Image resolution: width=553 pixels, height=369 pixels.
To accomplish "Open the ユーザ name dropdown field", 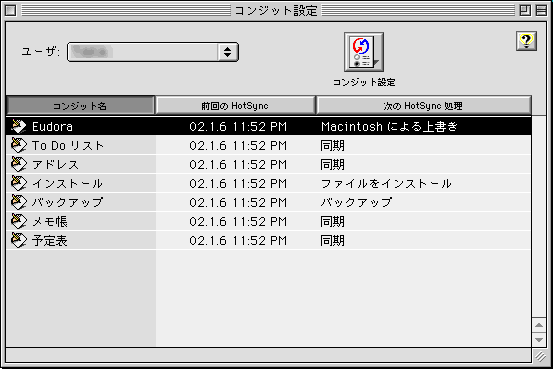I will pyautogui.click(x=153, y=52).
